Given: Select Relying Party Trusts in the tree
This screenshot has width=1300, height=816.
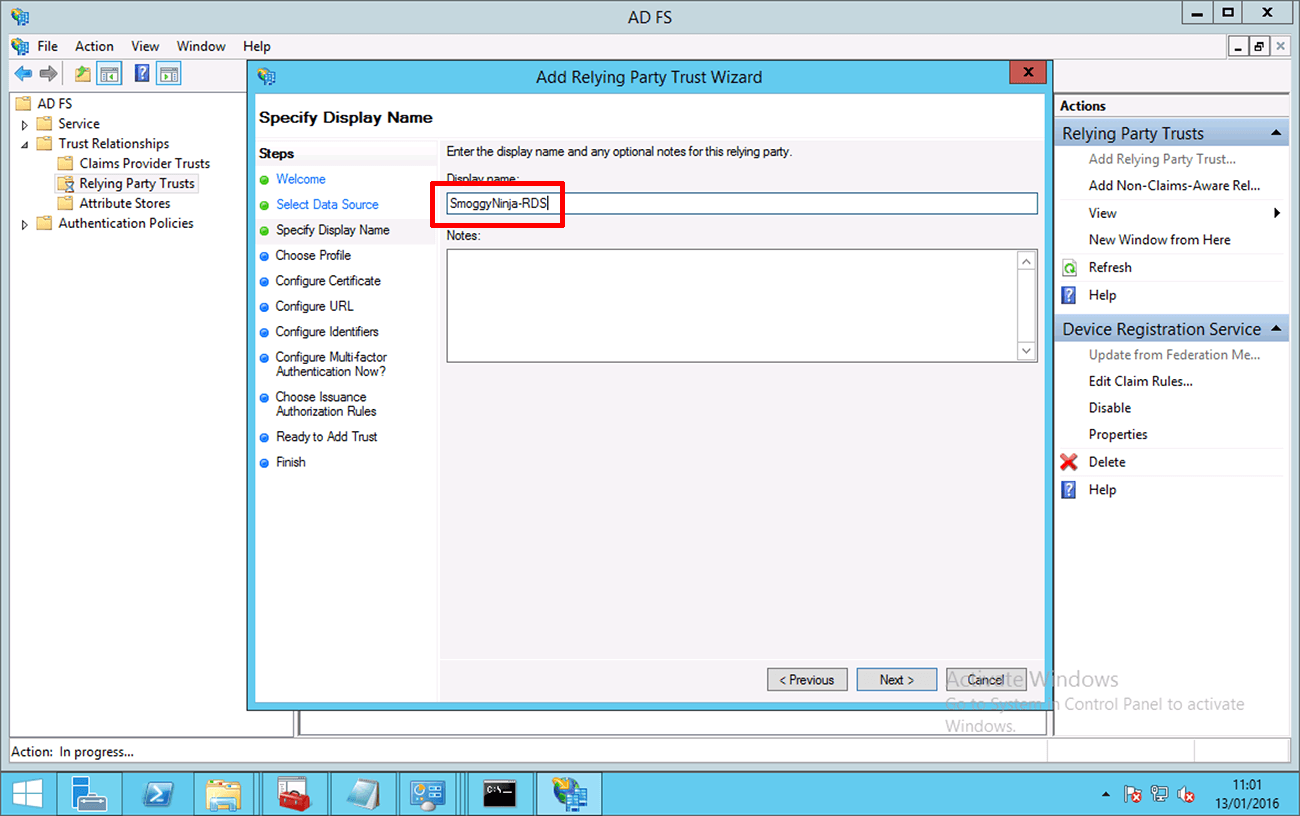Looking at the screenshot, I should tap(137, 184).
